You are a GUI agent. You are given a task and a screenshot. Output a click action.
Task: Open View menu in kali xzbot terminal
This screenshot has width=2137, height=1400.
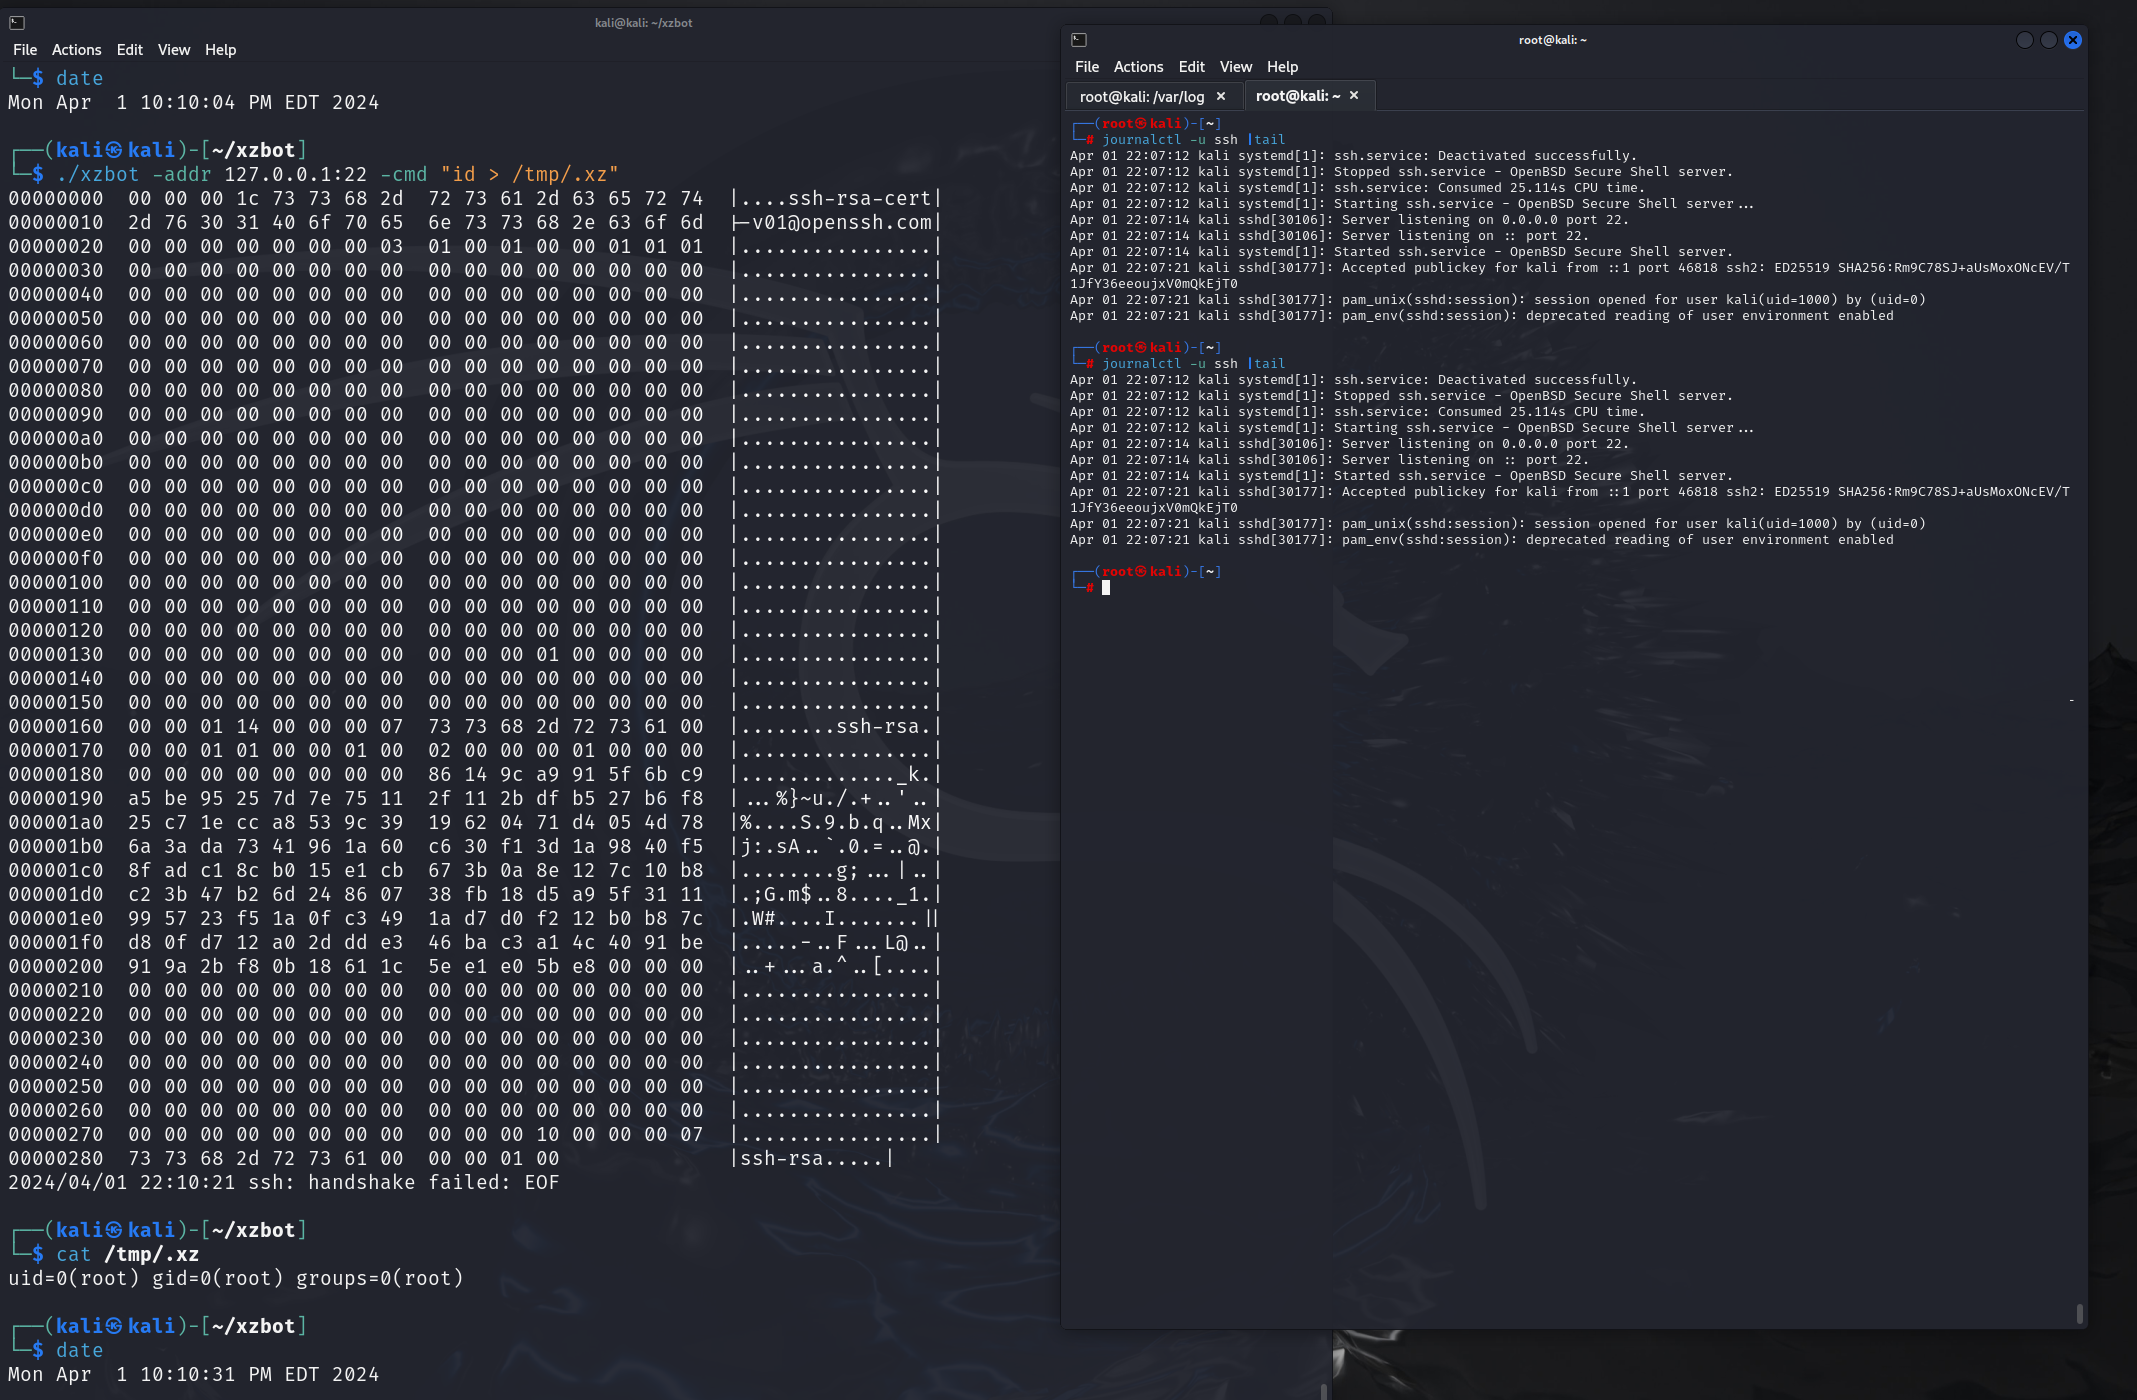click(173, 50)
